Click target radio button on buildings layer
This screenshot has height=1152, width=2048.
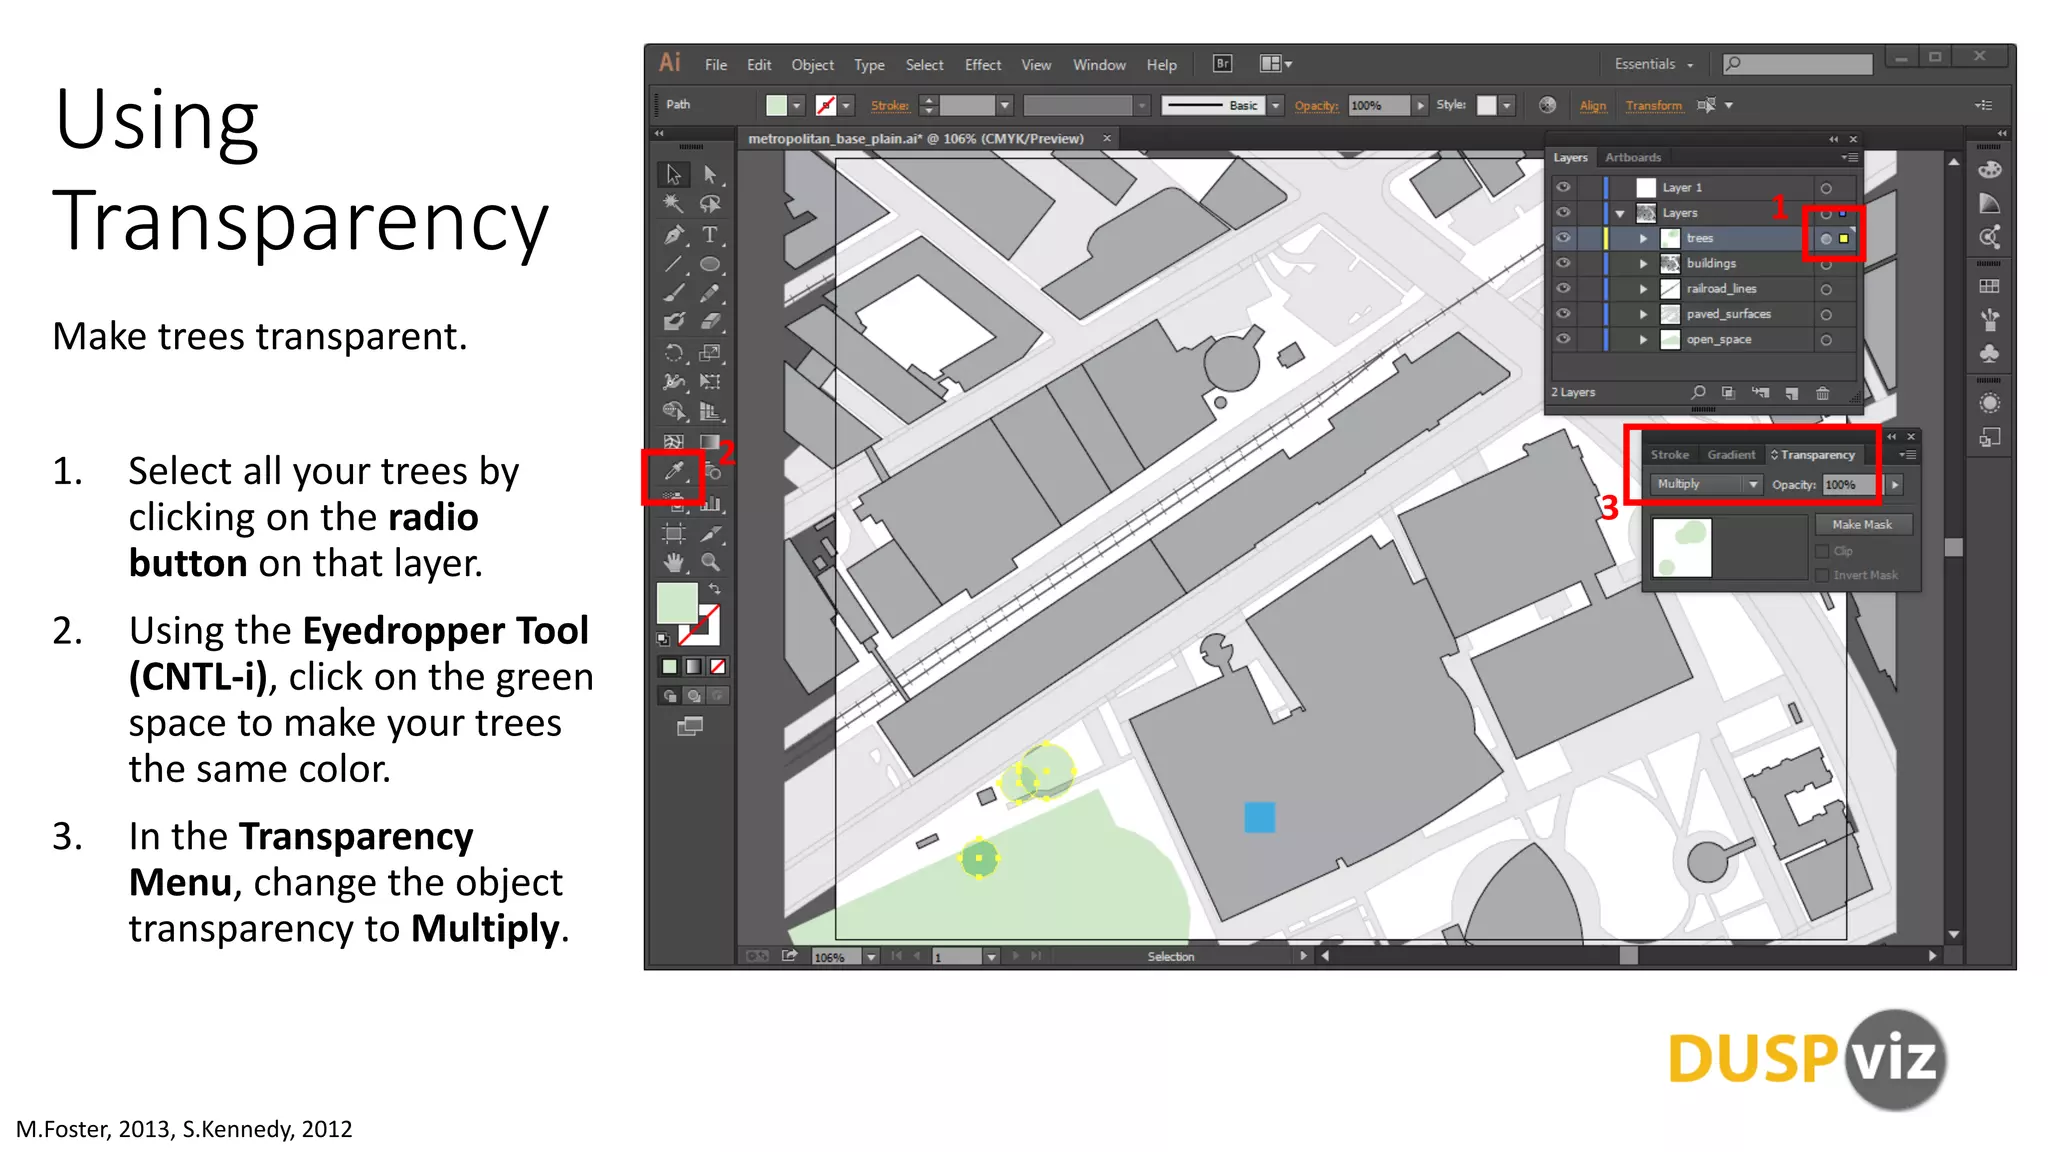pos(1826,264)
